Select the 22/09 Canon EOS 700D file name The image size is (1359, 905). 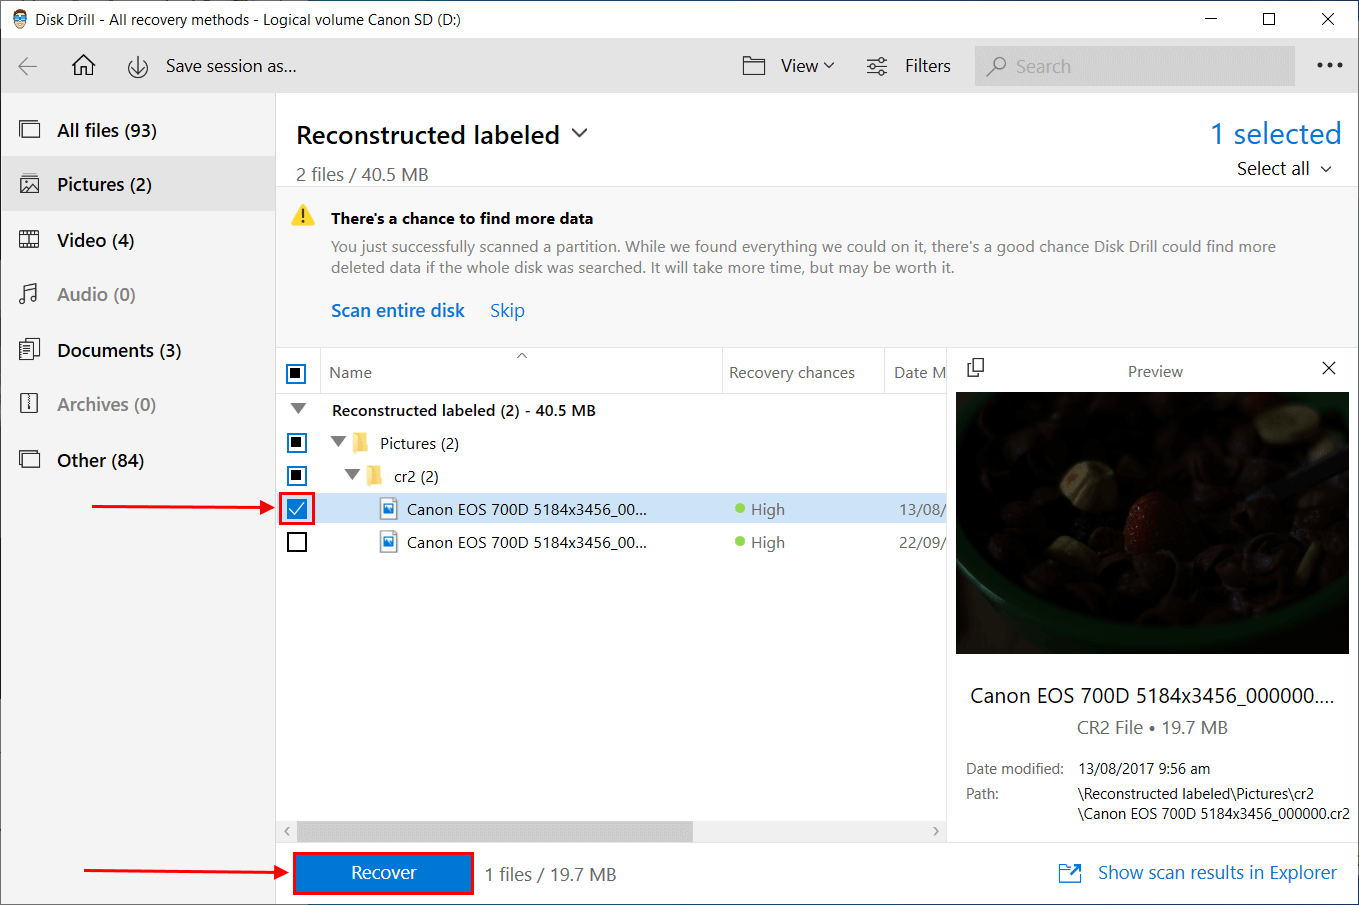coord(526,542)
